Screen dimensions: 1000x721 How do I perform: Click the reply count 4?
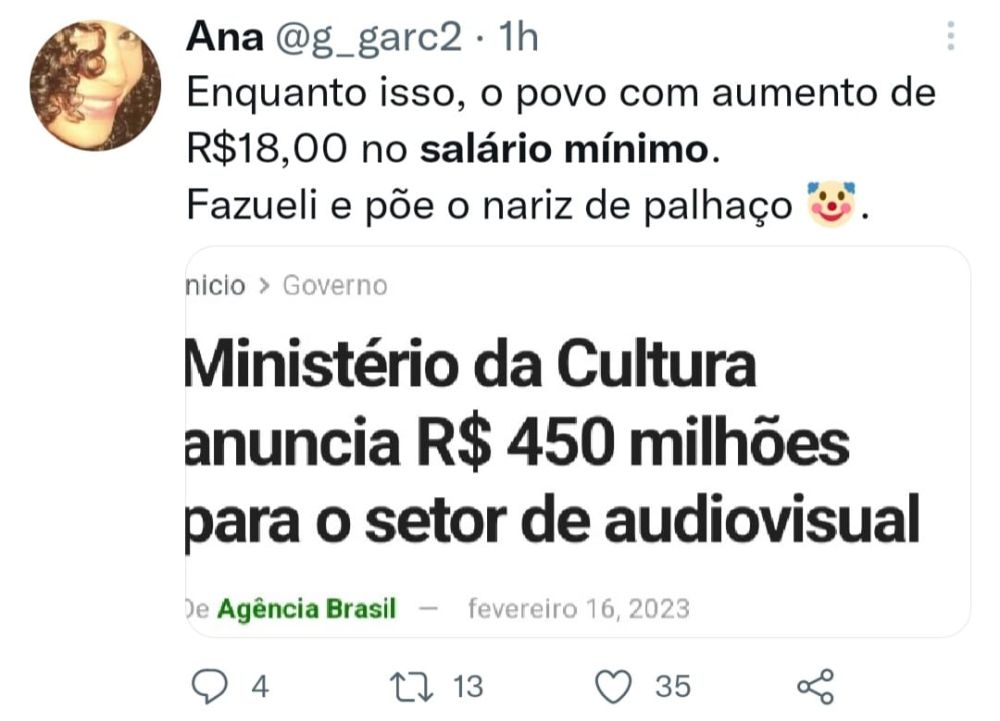260,687
